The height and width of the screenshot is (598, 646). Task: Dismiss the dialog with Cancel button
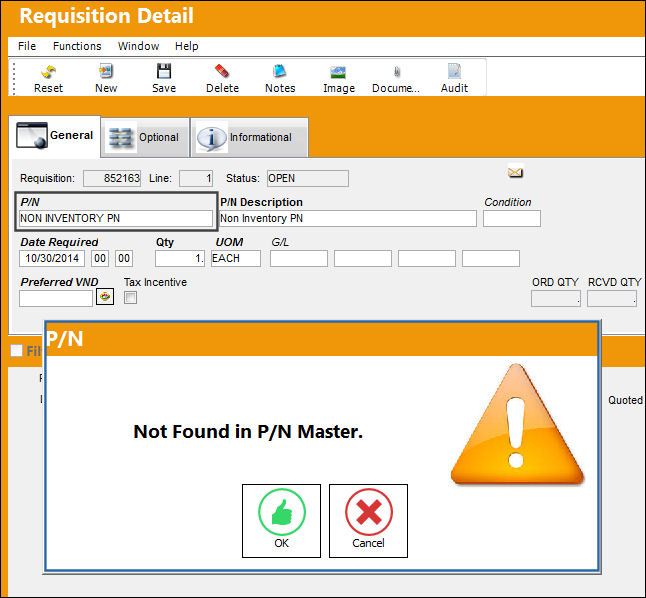coord(368,521)
